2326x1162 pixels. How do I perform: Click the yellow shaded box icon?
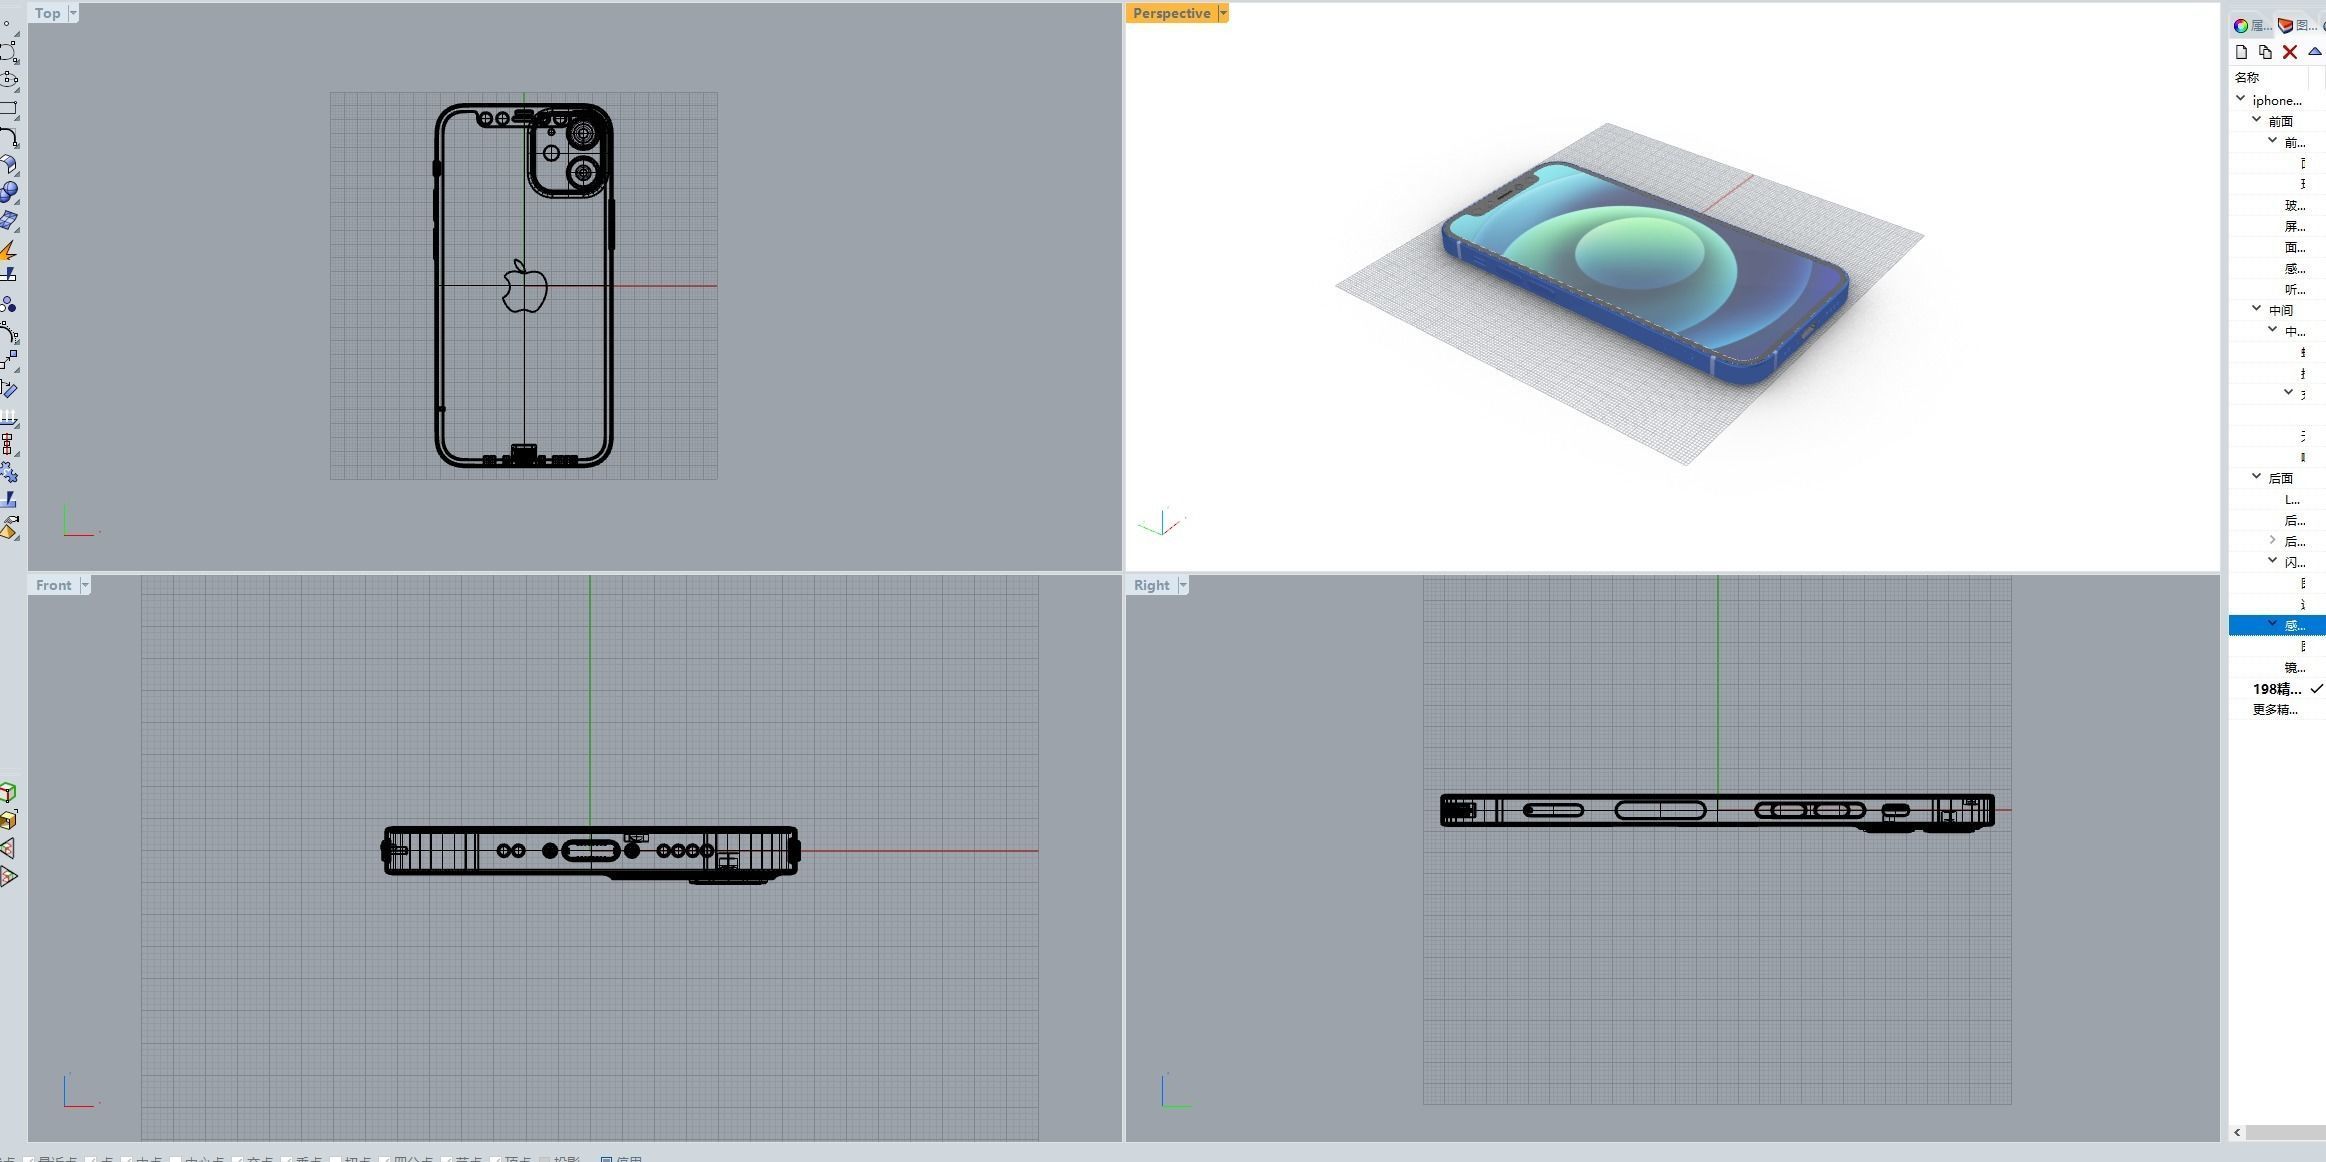[8, 821]
